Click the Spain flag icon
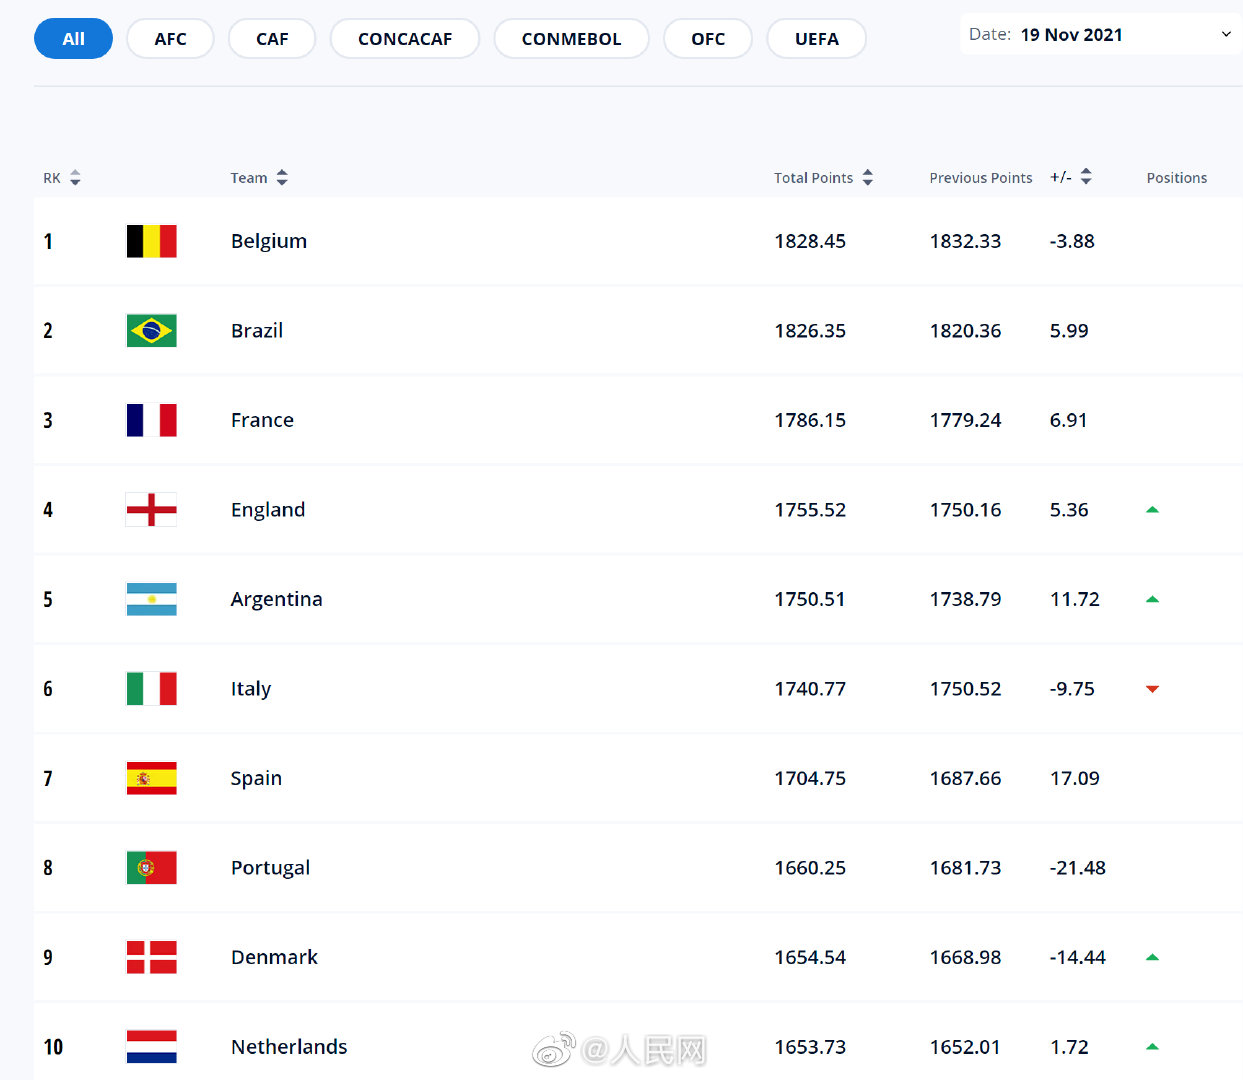Viewport: 1243px width, 1080px height. coord(151,778)
